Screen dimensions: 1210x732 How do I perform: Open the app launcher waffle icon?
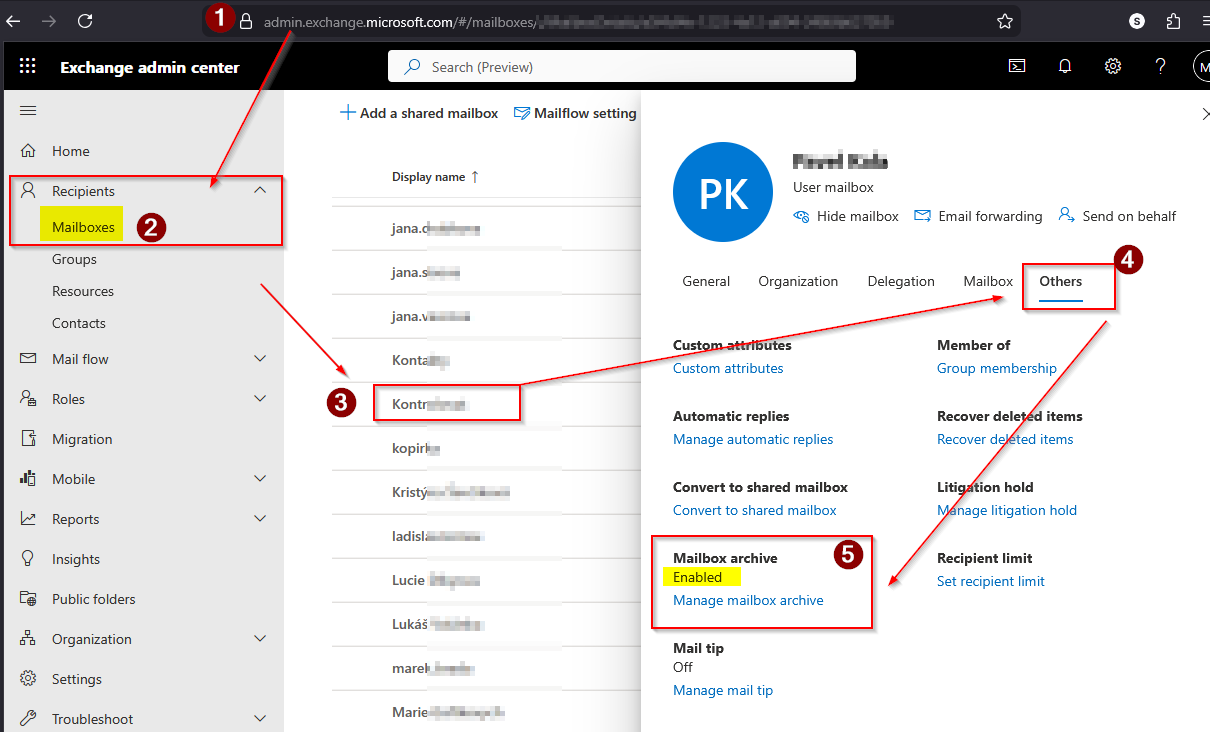click(28, 67)
